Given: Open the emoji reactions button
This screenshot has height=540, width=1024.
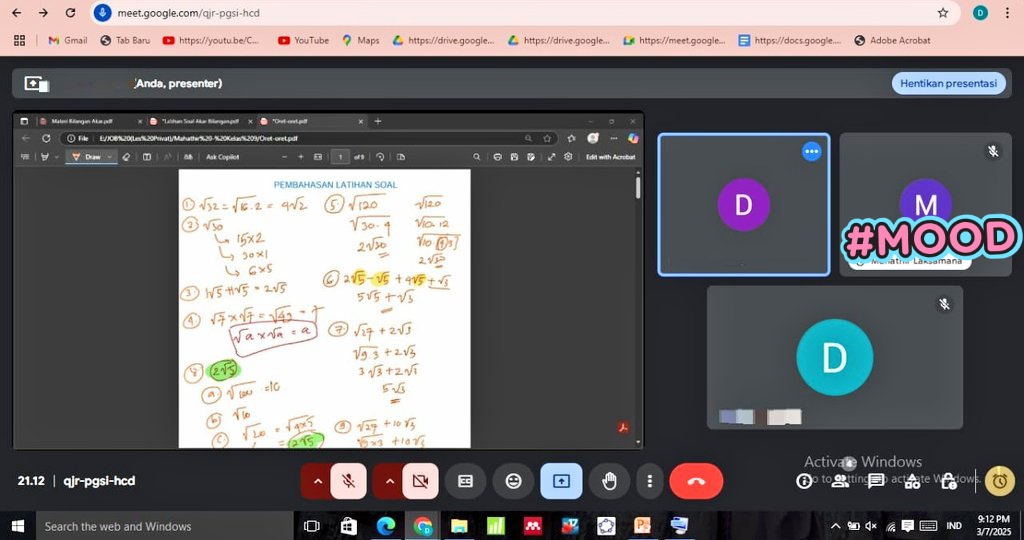Looking at the screenshot, I should point(514,481).
